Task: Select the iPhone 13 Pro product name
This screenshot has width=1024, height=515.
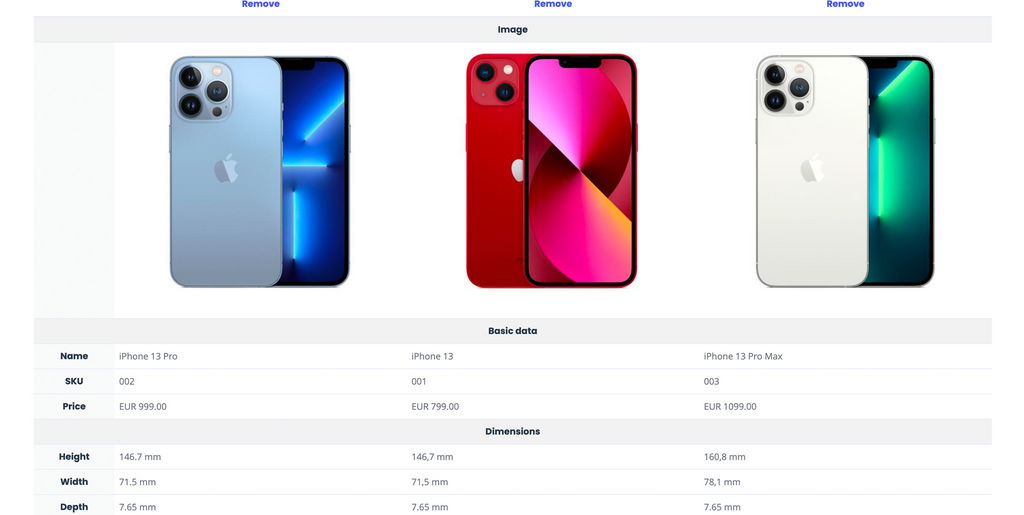Action: point(148,356)
